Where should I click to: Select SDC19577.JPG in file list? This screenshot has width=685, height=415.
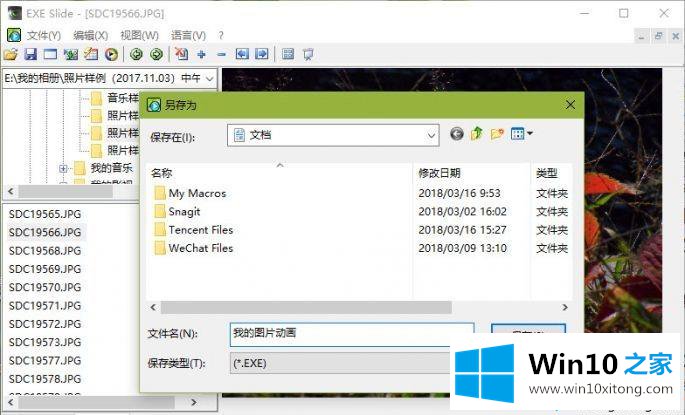[x=45, y=361]
